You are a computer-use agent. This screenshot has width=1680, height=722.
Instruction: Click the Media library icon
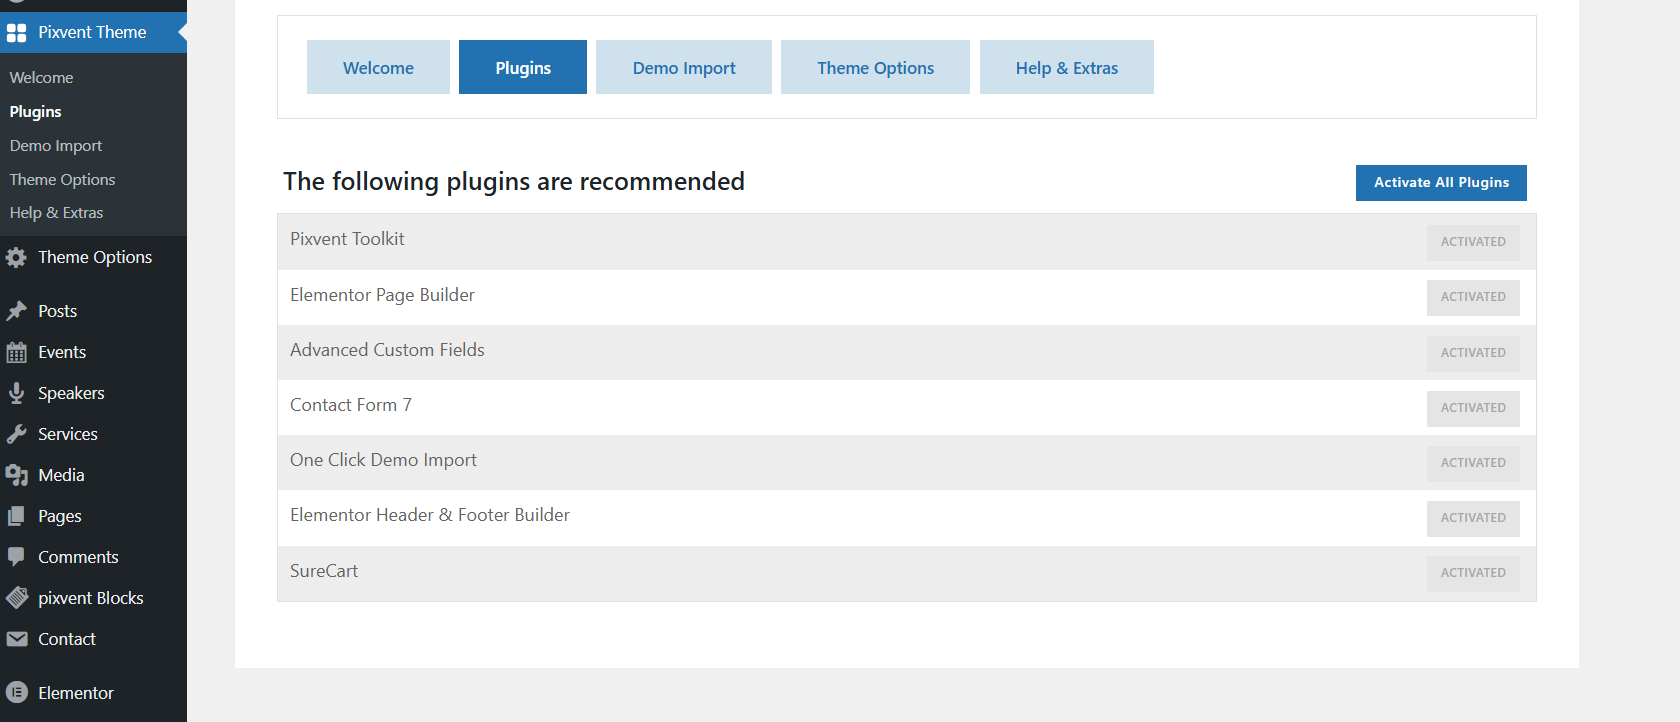pos(17,475)
